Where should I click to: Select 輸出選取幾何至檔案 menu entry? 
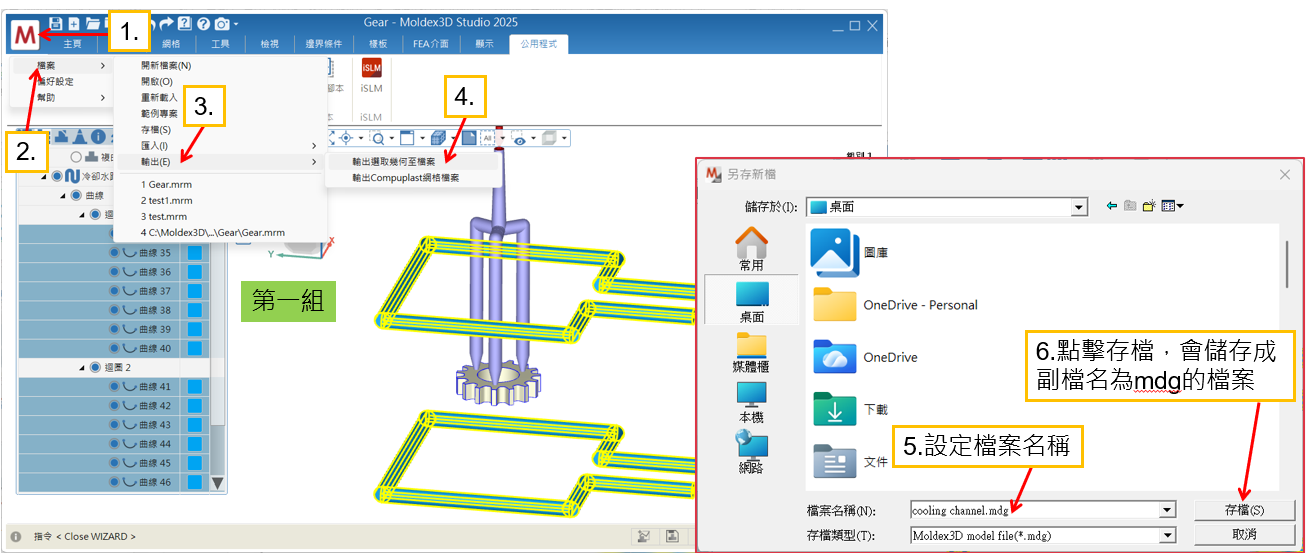pos(393,160)
